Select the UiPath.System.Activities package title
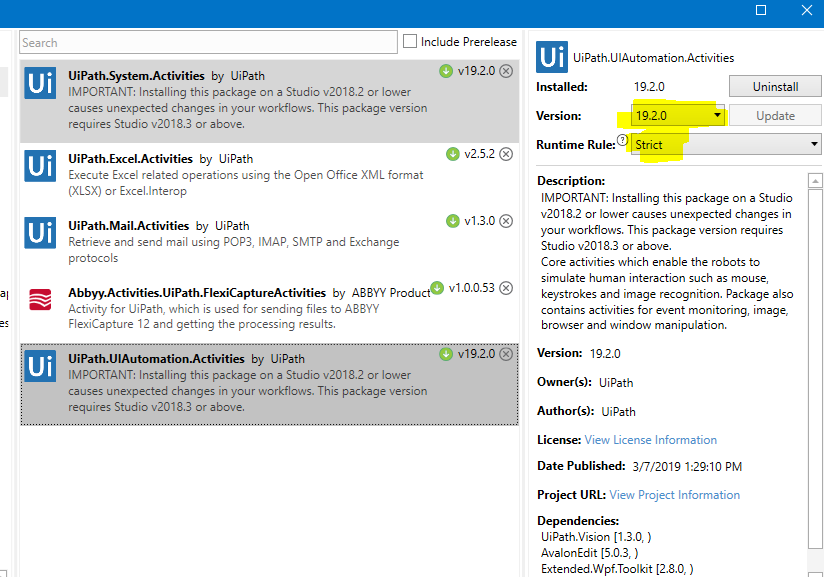 click(136, 76)
